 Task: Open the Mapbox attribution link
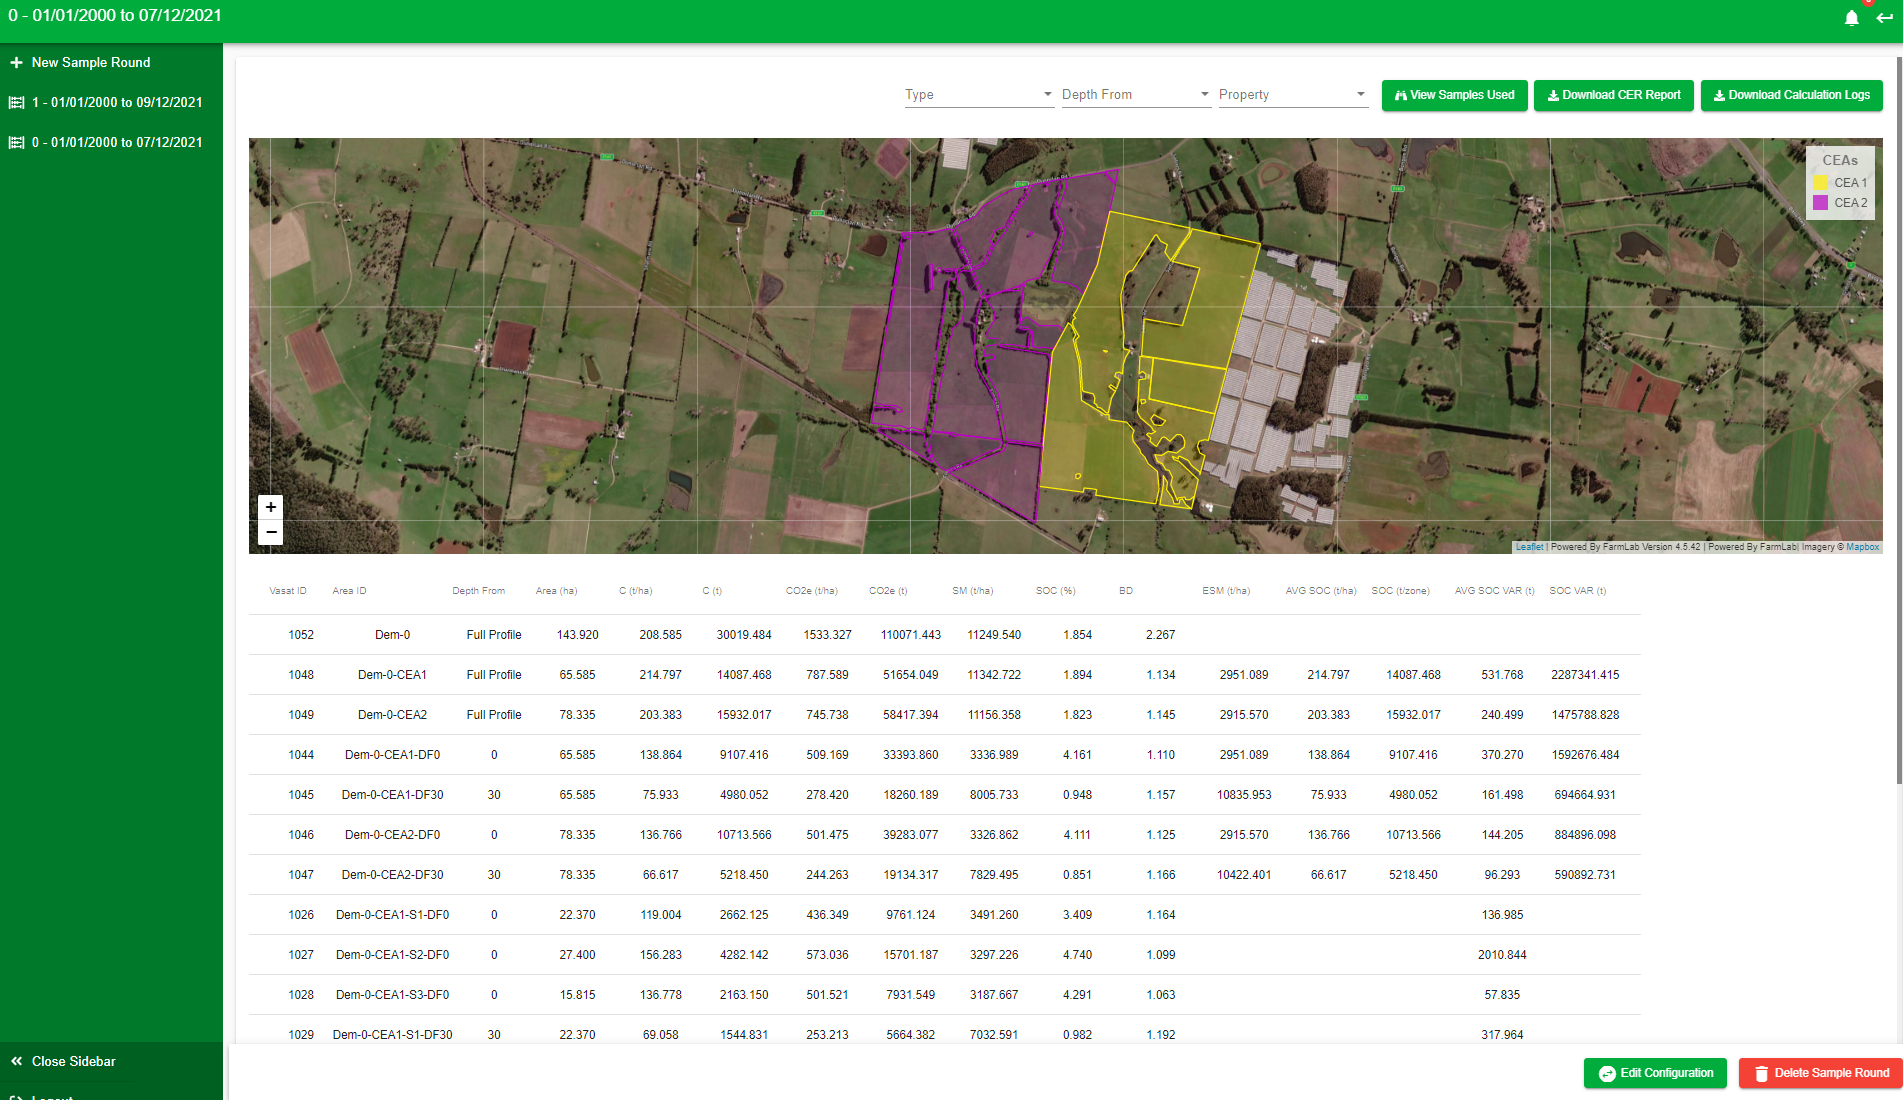(x=1862, y=547)
